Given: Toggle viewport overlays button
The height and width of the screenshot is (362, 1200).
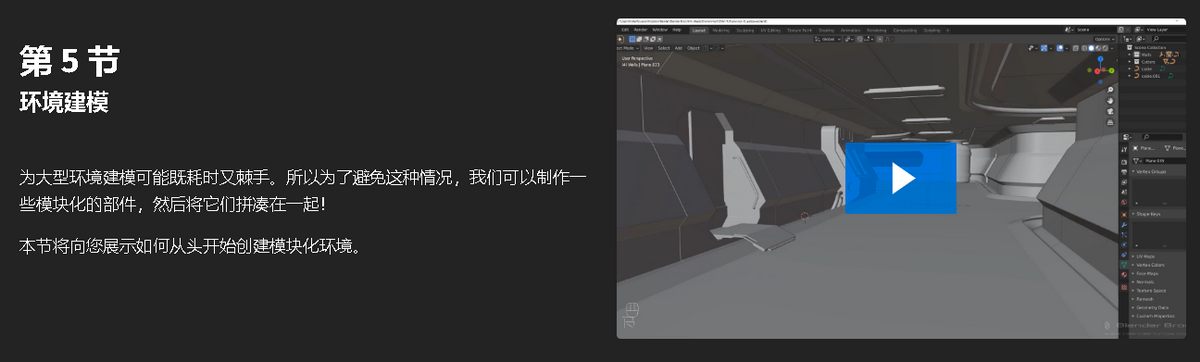Looking at the screenshot, I should click(1060, 48).
